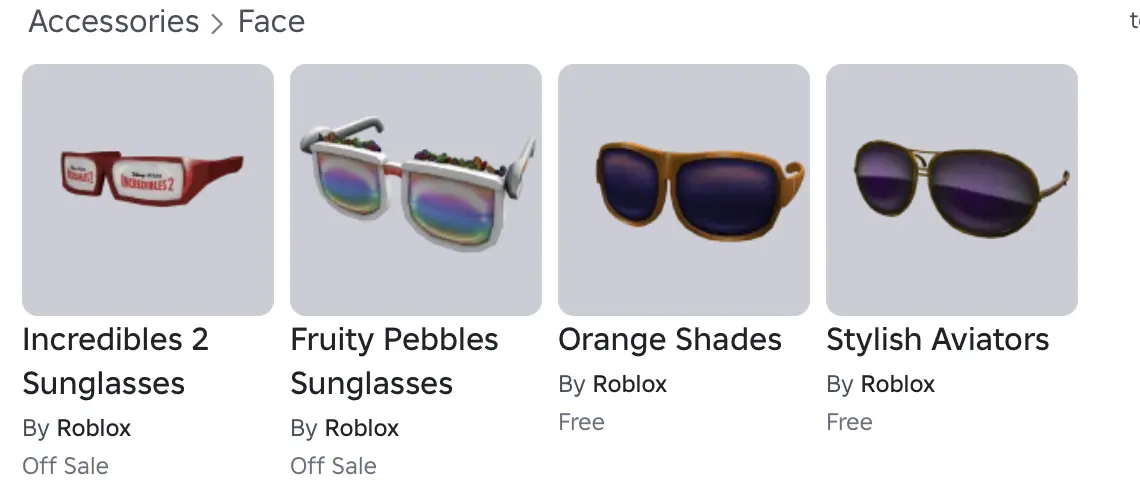Image resolution: width=1140 pixels, height=504 pixels.
Task: Open the Orange Shades title link
Action: pyautogui.click(x=670, y=340)
